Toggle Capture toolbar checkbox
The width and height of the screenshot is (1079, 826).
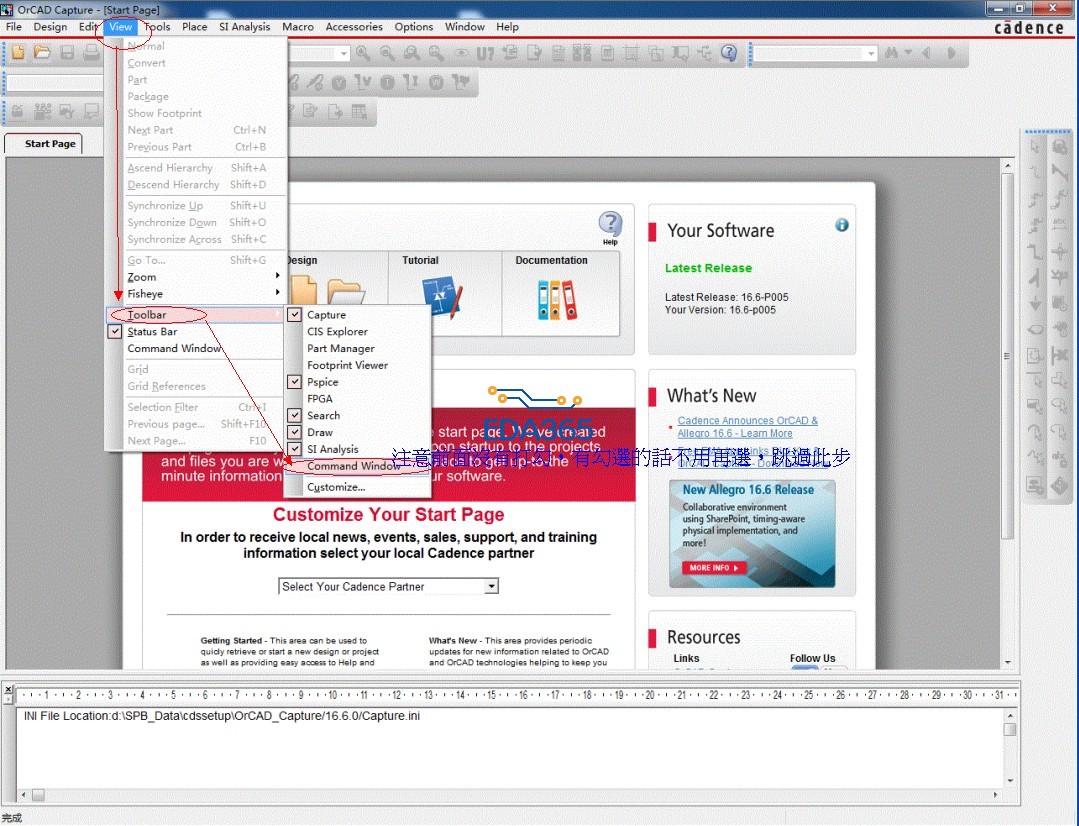pyautogui.click(x=295, y=315)
